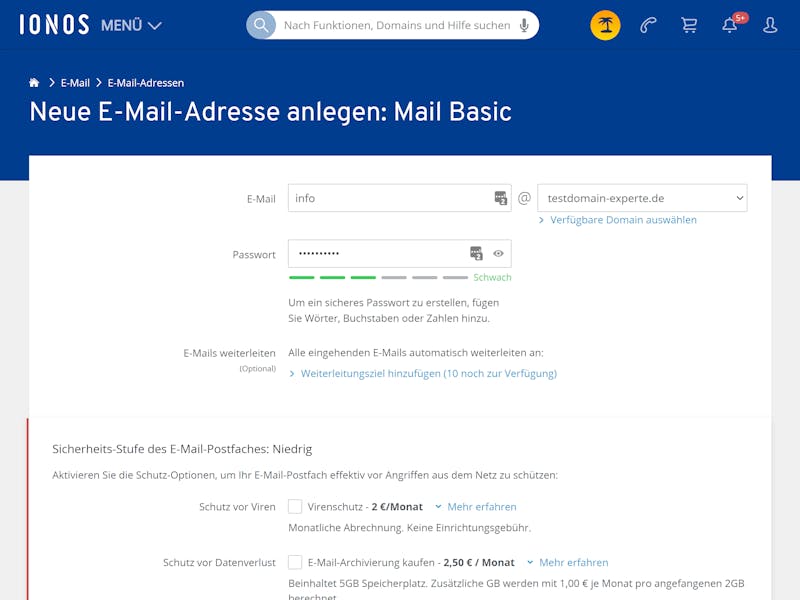Click the password manager icon in E-Mail field

[501, 198]
